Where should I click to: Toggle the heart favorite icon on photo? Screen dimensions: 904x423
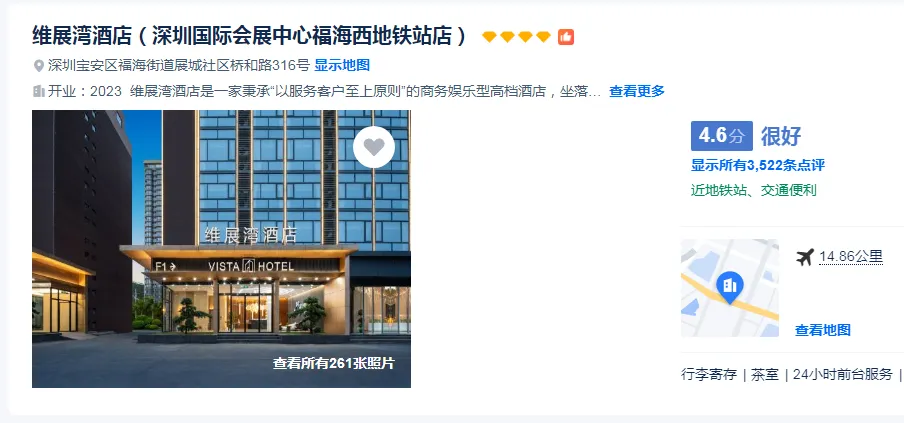[374, 148]
